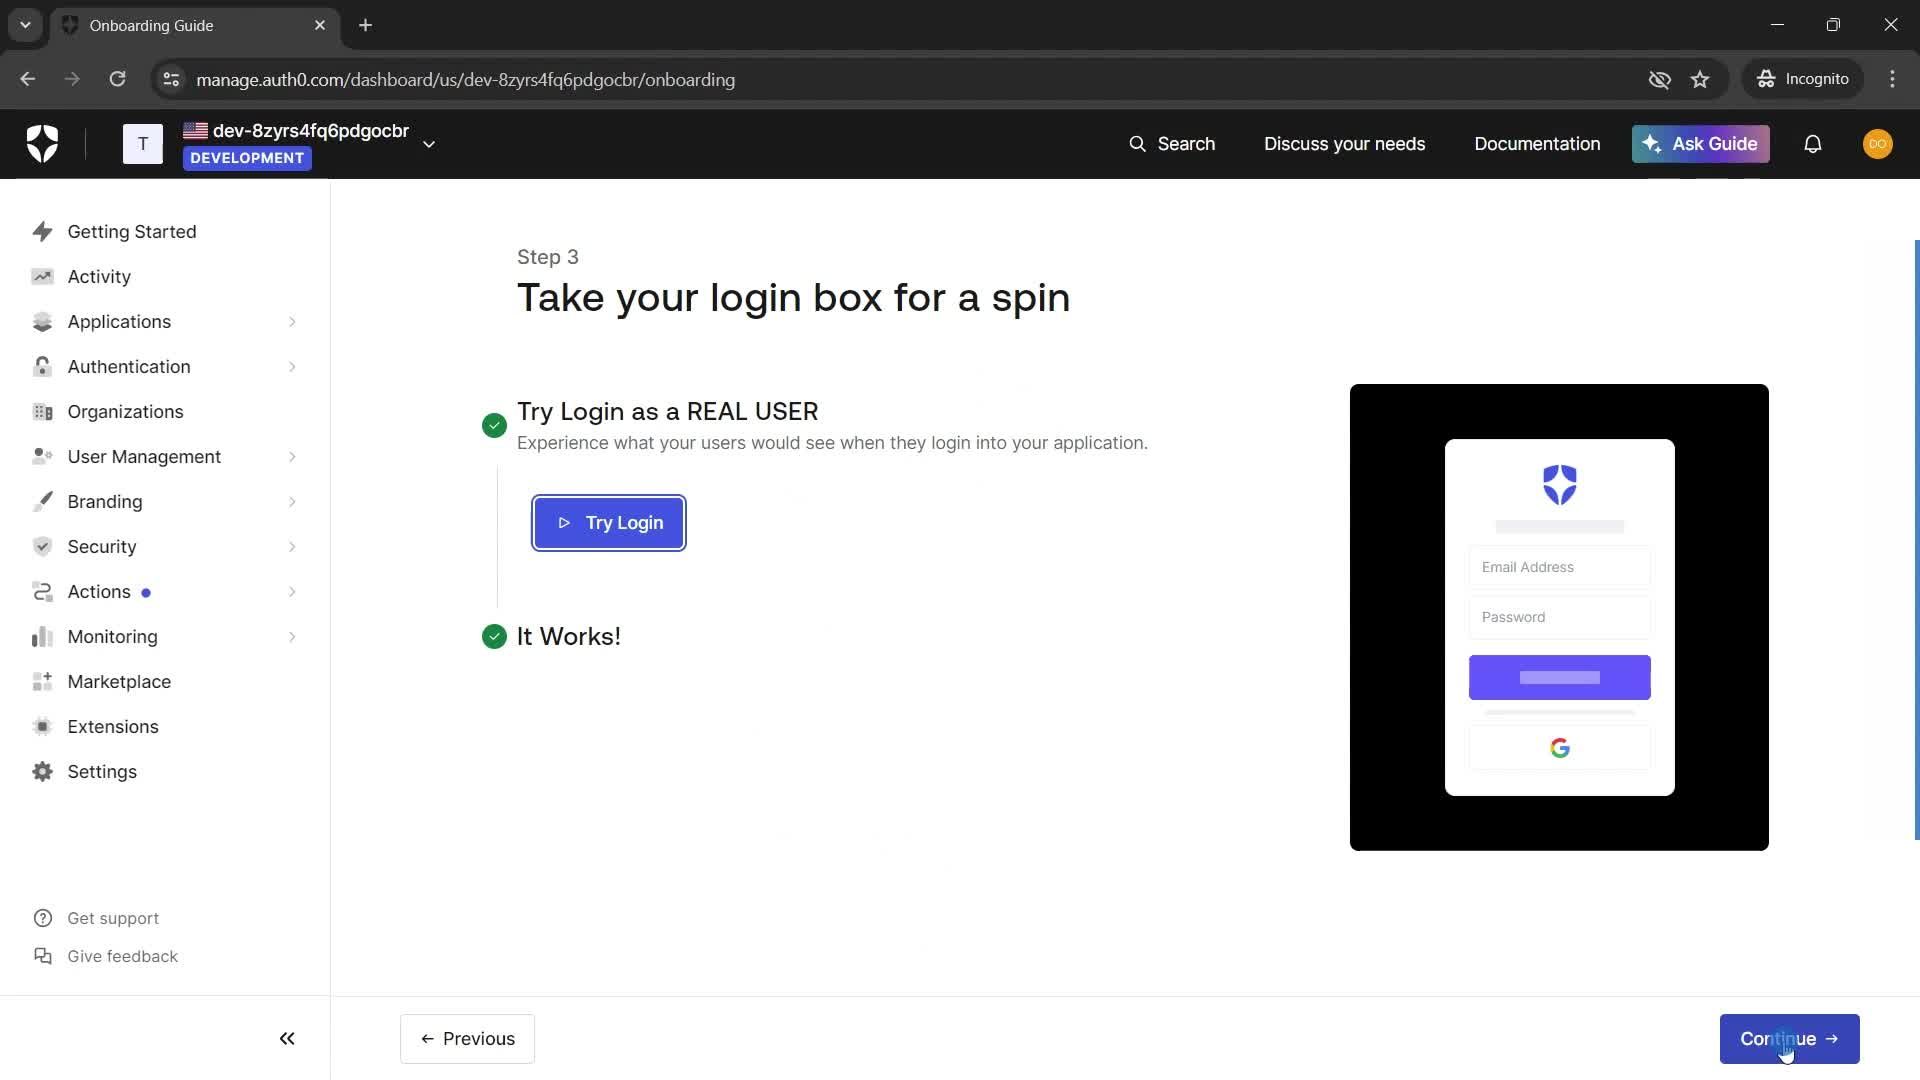1920x1080 pixels.
Task: Click the Auth0 shield logo
Action: [42, 144]
